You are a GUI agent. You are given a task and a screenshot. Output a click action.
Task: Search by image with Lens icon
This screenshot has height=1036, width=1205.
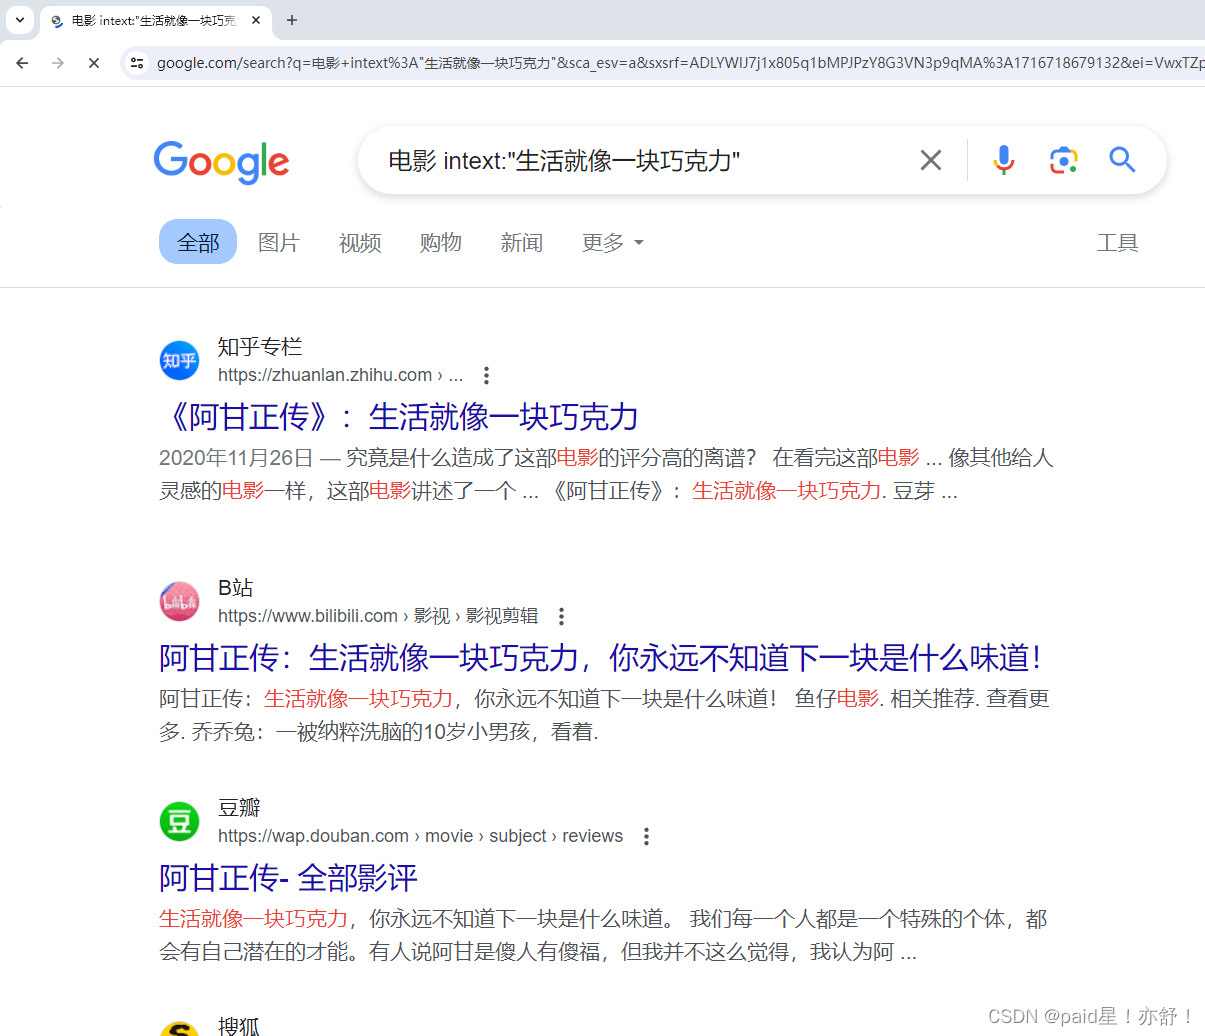[x=1063, y=160]
